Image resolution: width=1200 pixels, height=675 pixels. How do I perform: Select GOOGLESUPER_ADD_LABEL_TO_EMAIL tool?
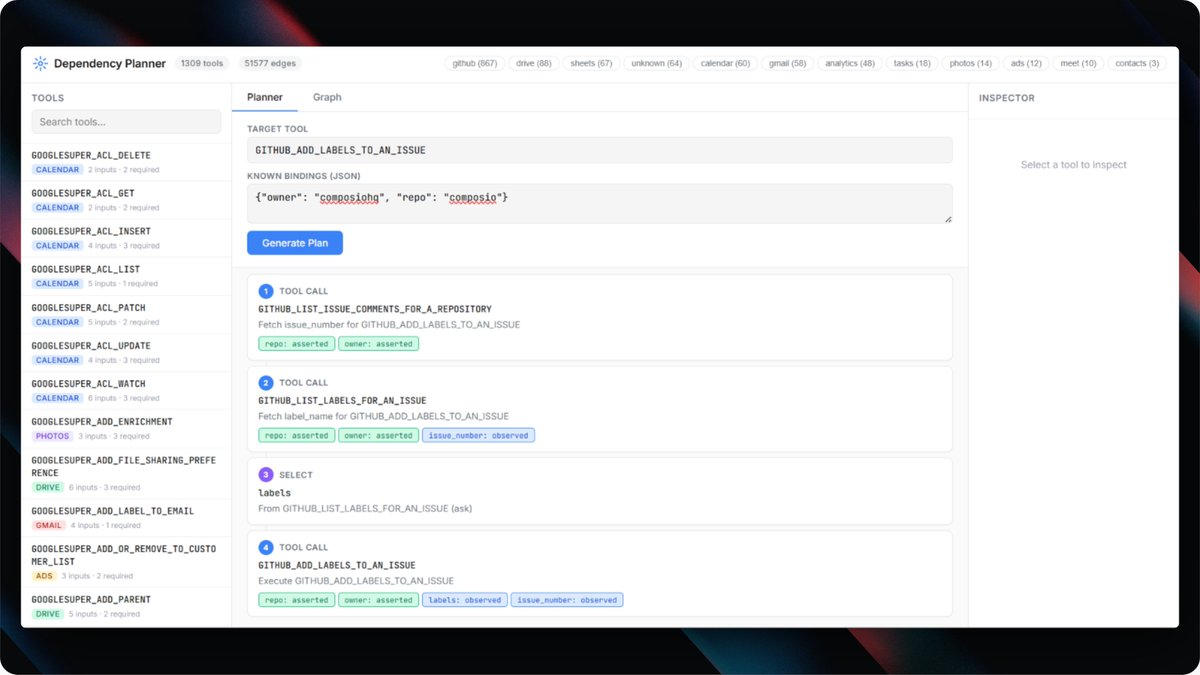tap(126, 517)
